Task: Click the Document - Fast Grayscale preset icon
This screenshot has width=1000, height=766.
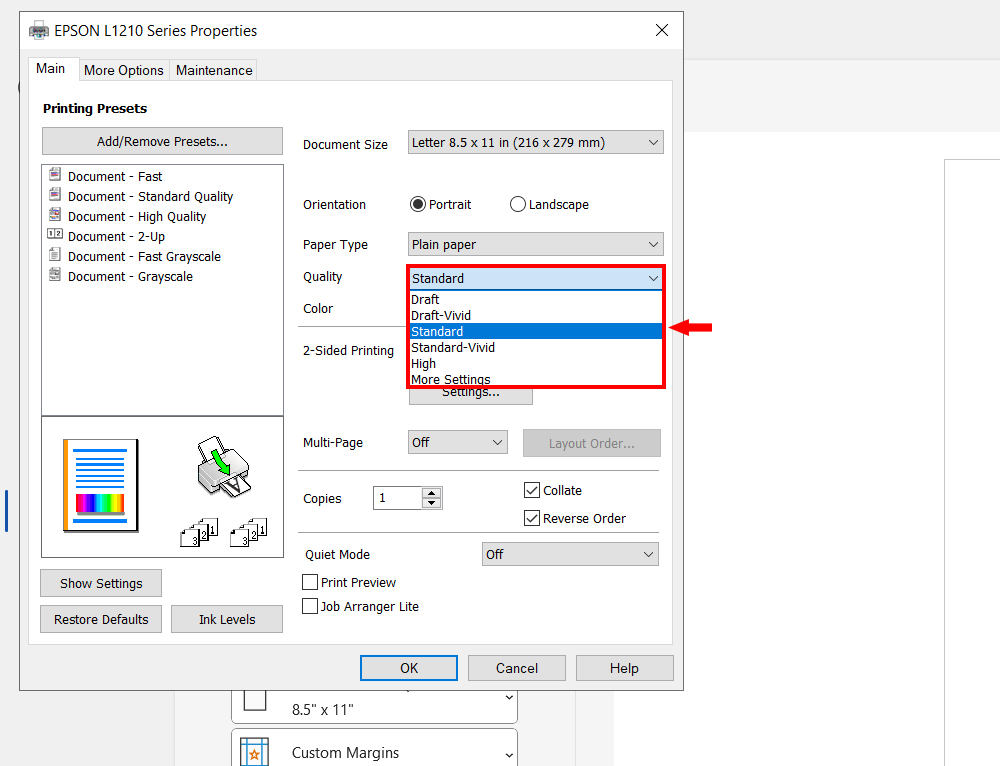Action: pos(55,255)
